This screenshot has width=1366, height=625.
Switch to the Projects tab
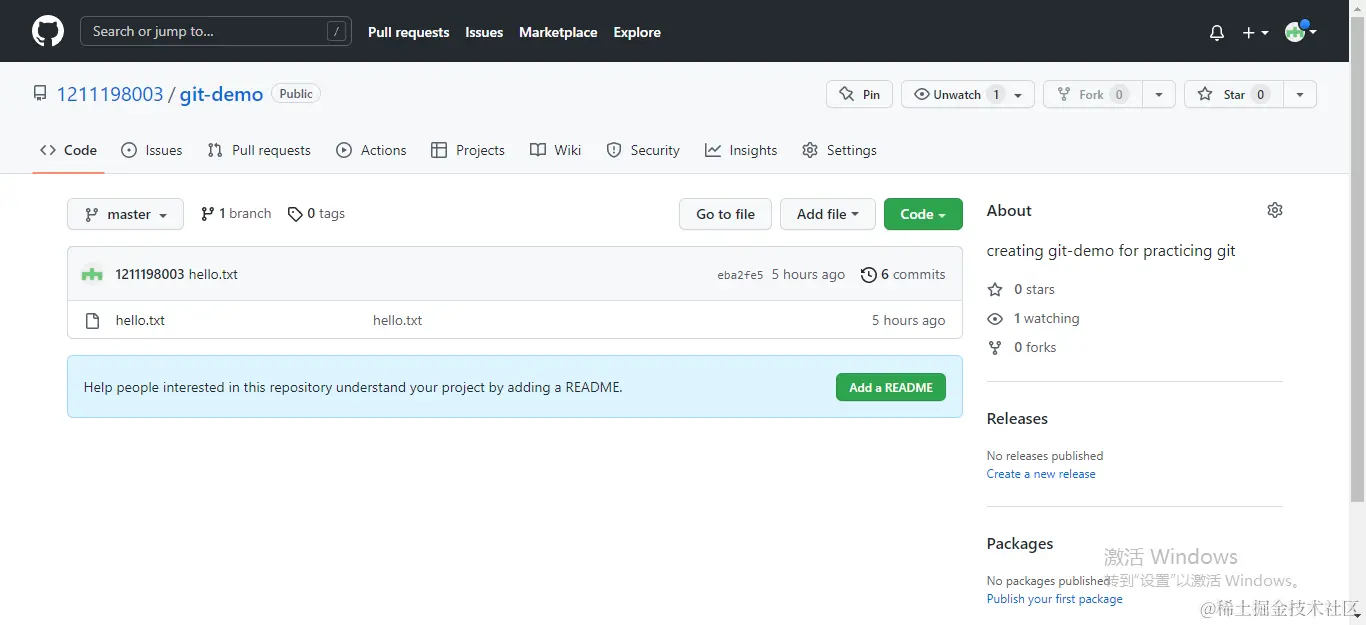(x=467, y=150)
